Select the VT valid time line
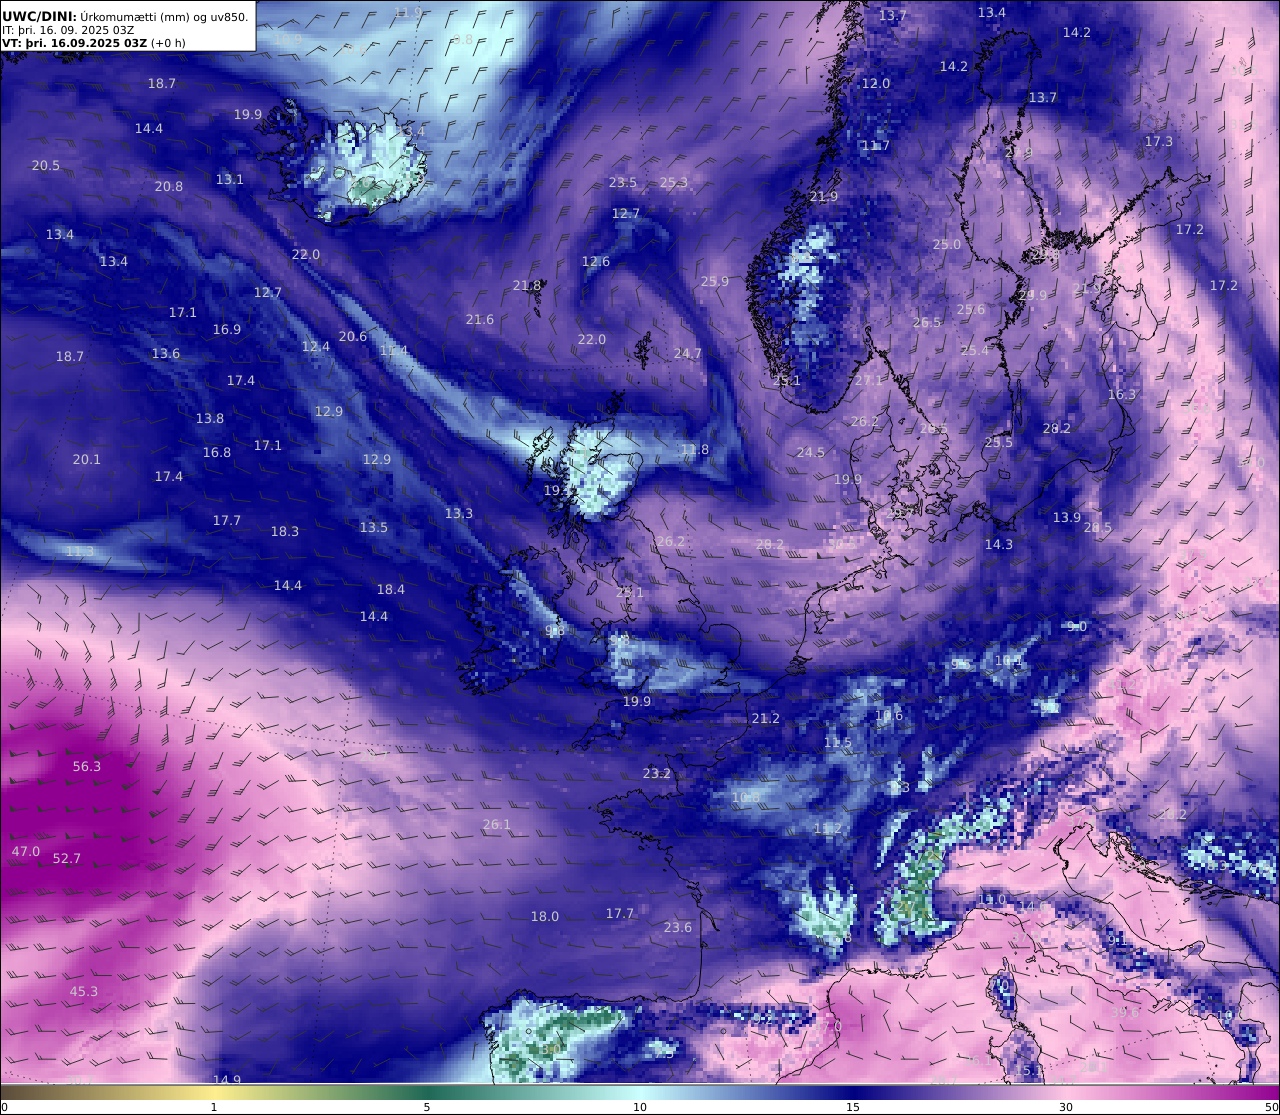The height and width of the screenshot is (1115, 1280). click(x=94, y=43)
